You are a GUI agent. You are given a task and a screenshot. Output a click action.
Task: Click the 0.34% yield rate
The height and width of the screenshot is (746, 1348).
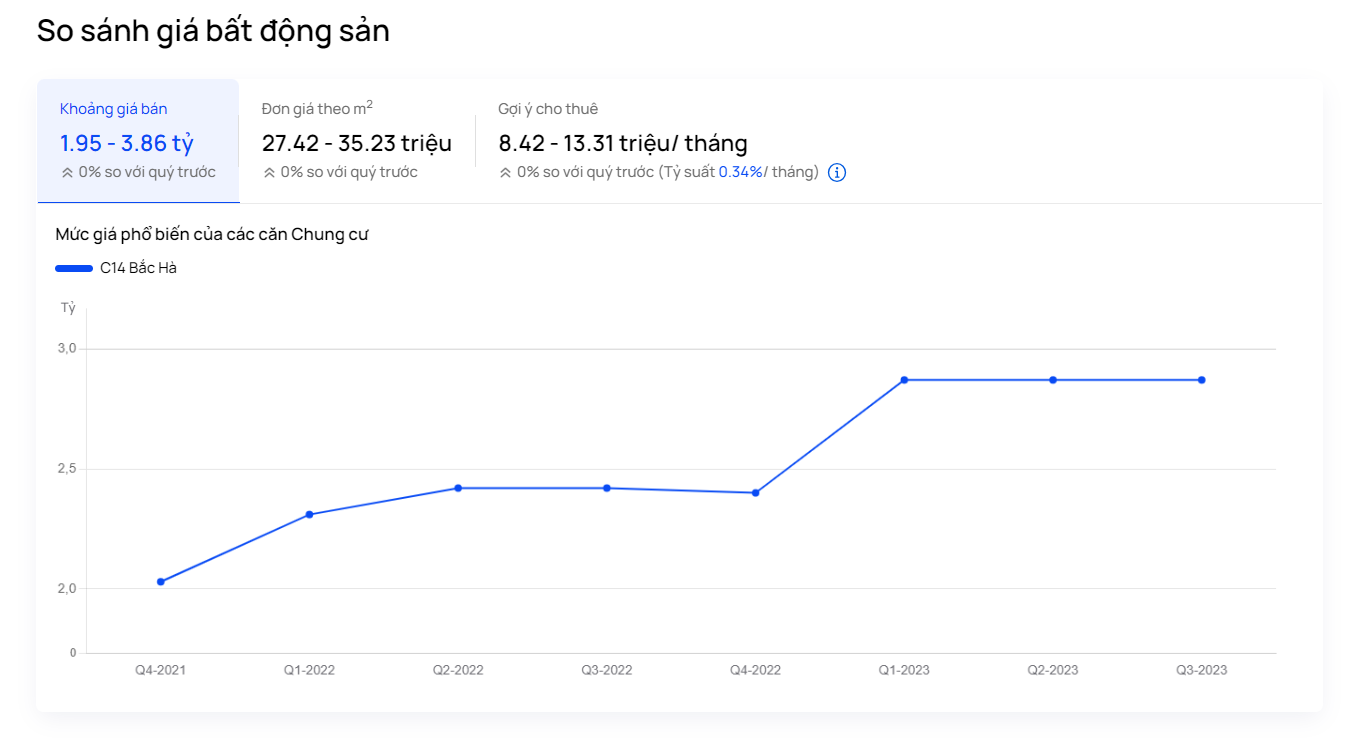(741, 172)
